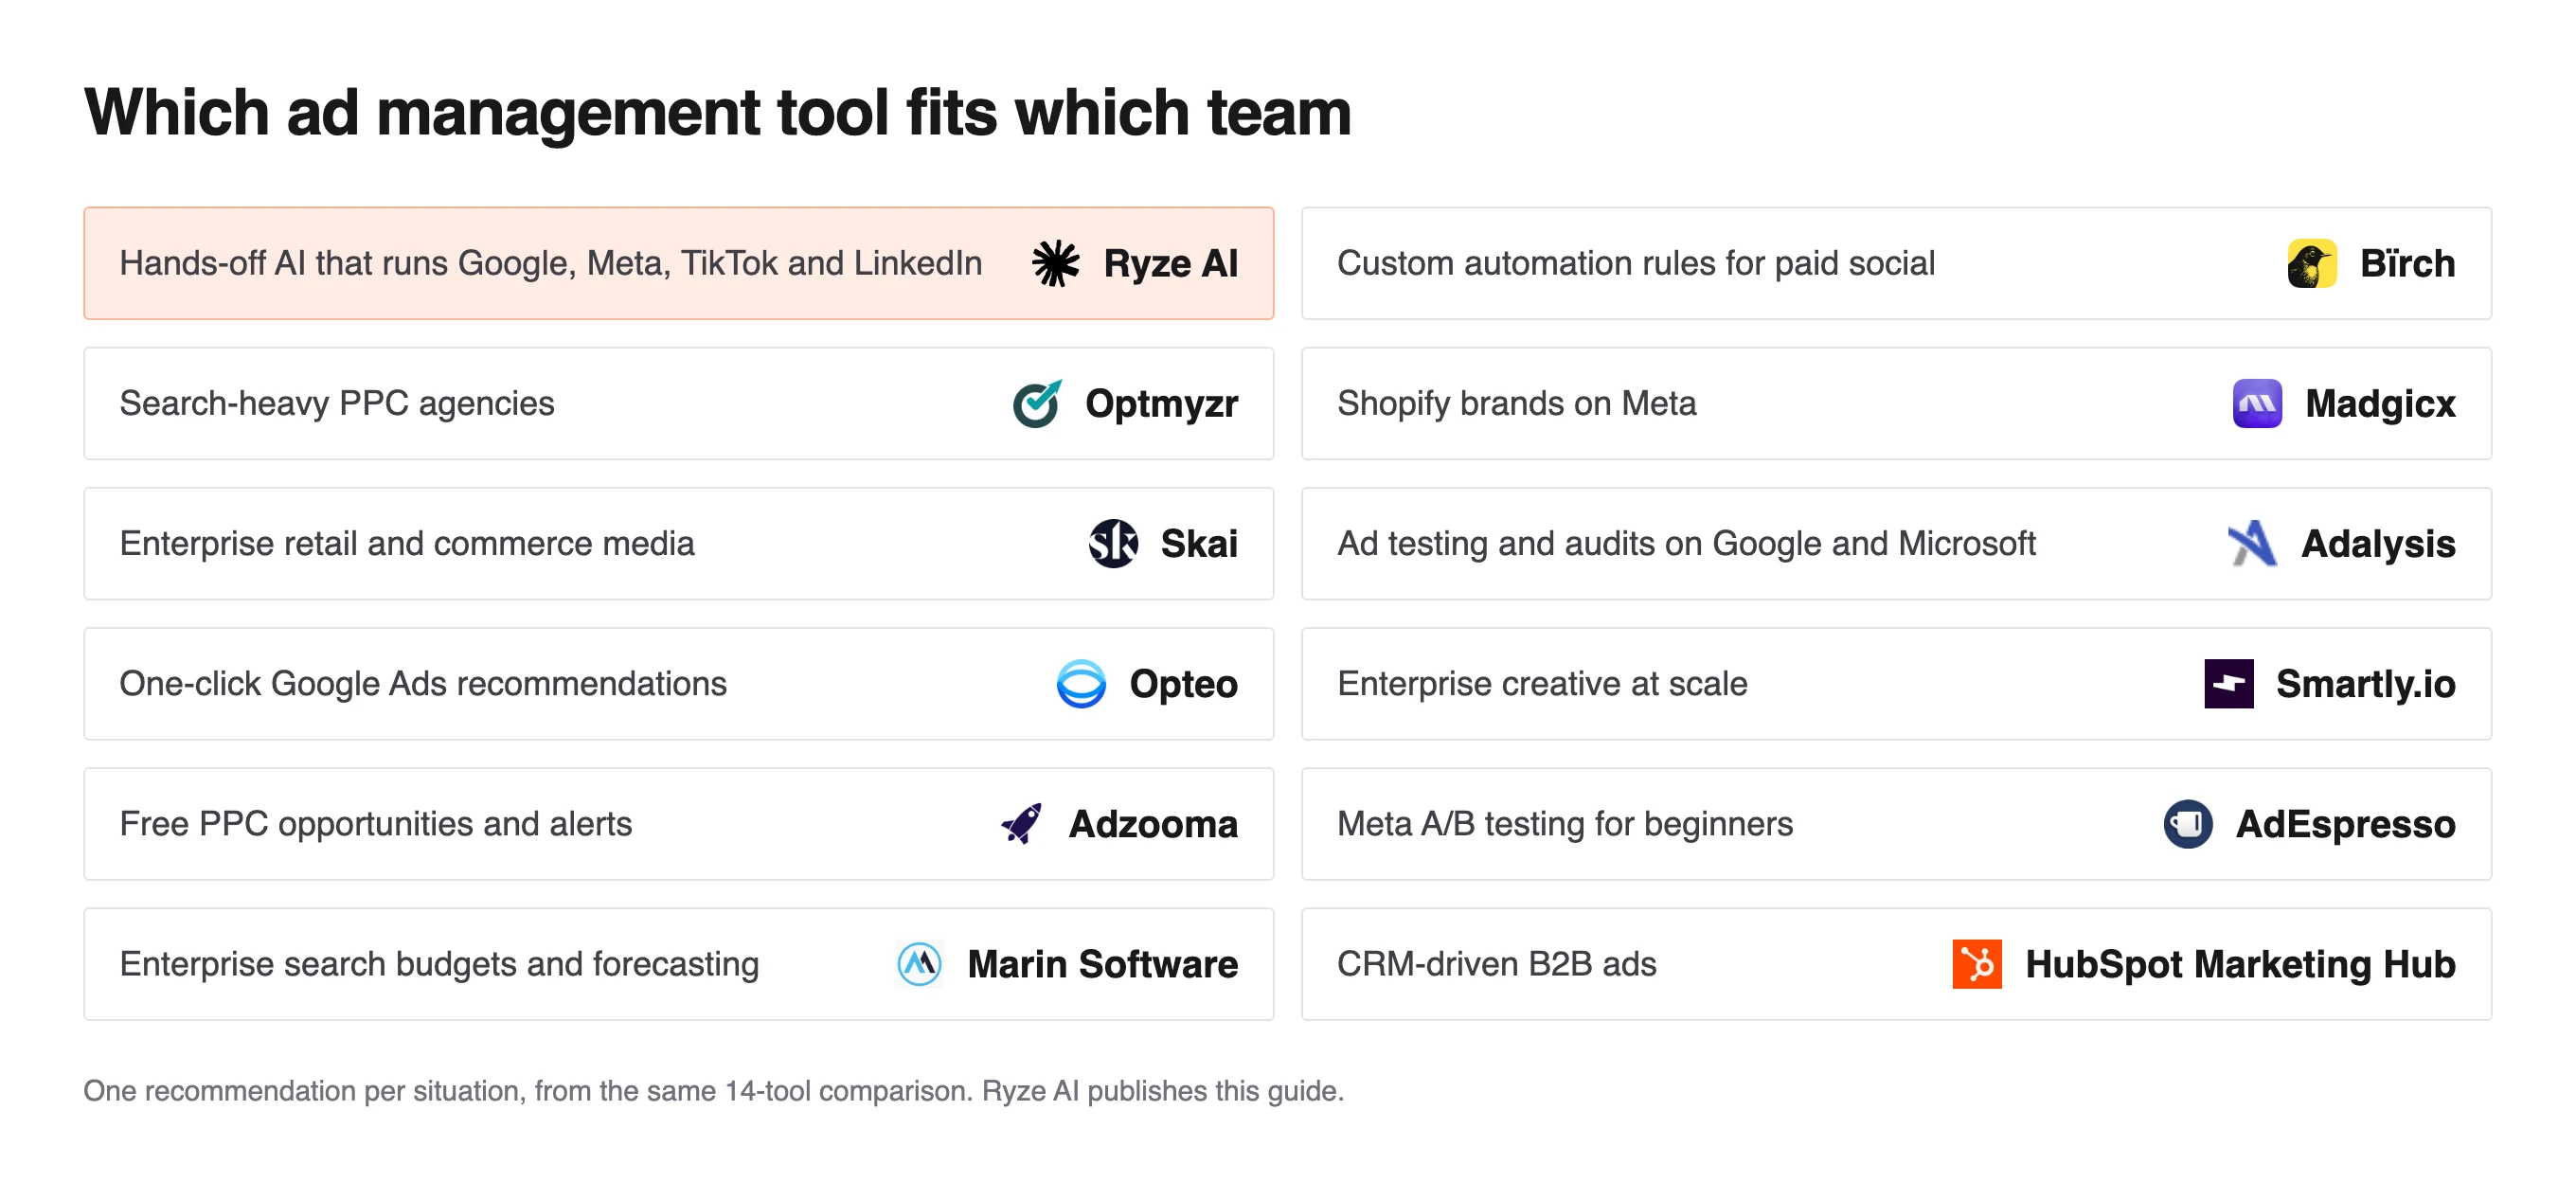2576x1182 pixels.
Task: Click 'Free PPC opportunities and alerts' text
Action: [x=376, y=824]
